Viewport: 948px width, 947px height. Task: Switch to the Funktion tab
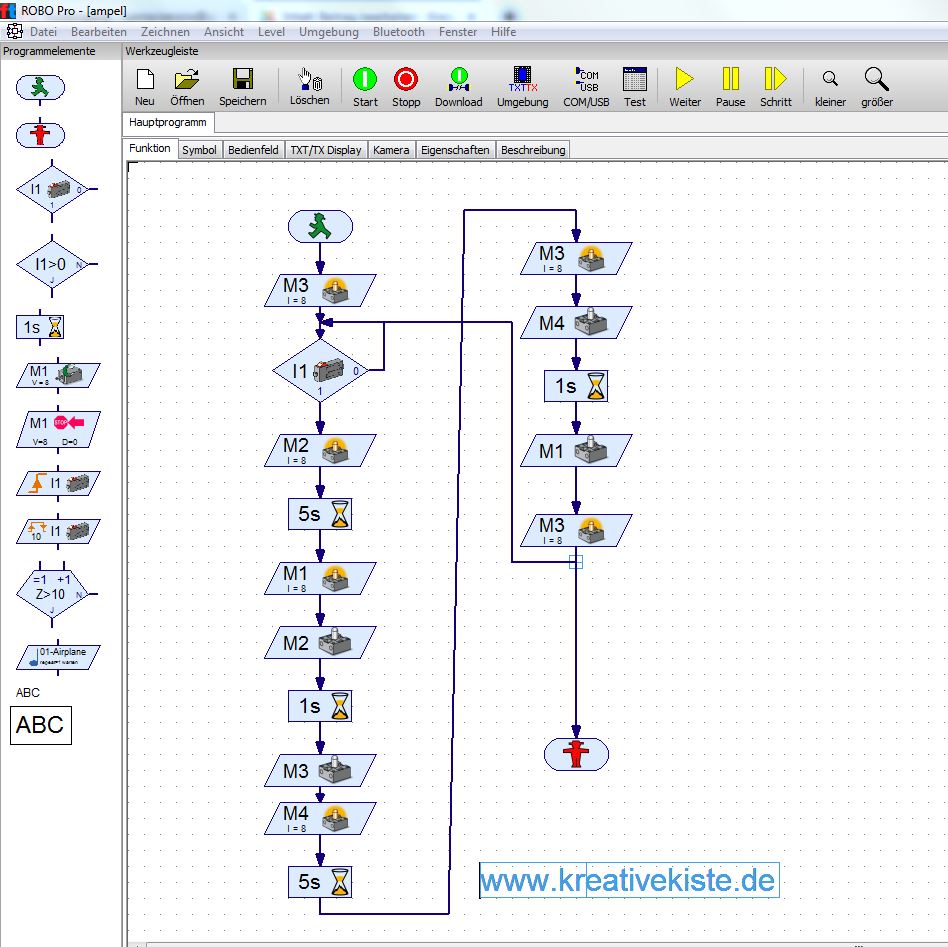point(150,148)
